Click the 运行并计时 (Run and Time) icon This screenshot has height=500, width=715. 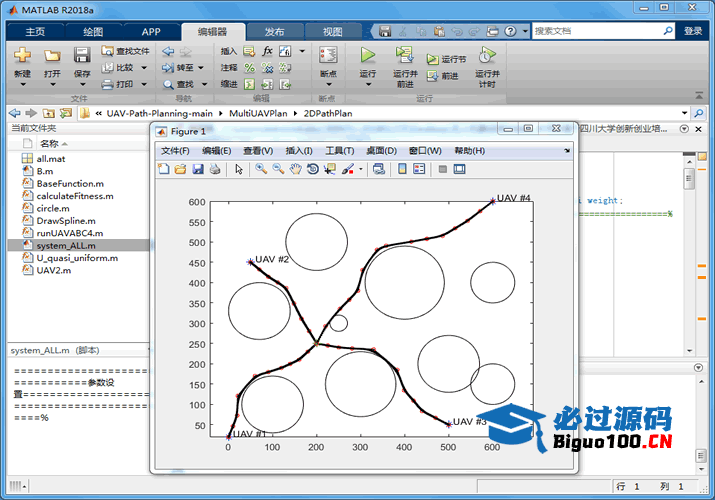(487, 56)
